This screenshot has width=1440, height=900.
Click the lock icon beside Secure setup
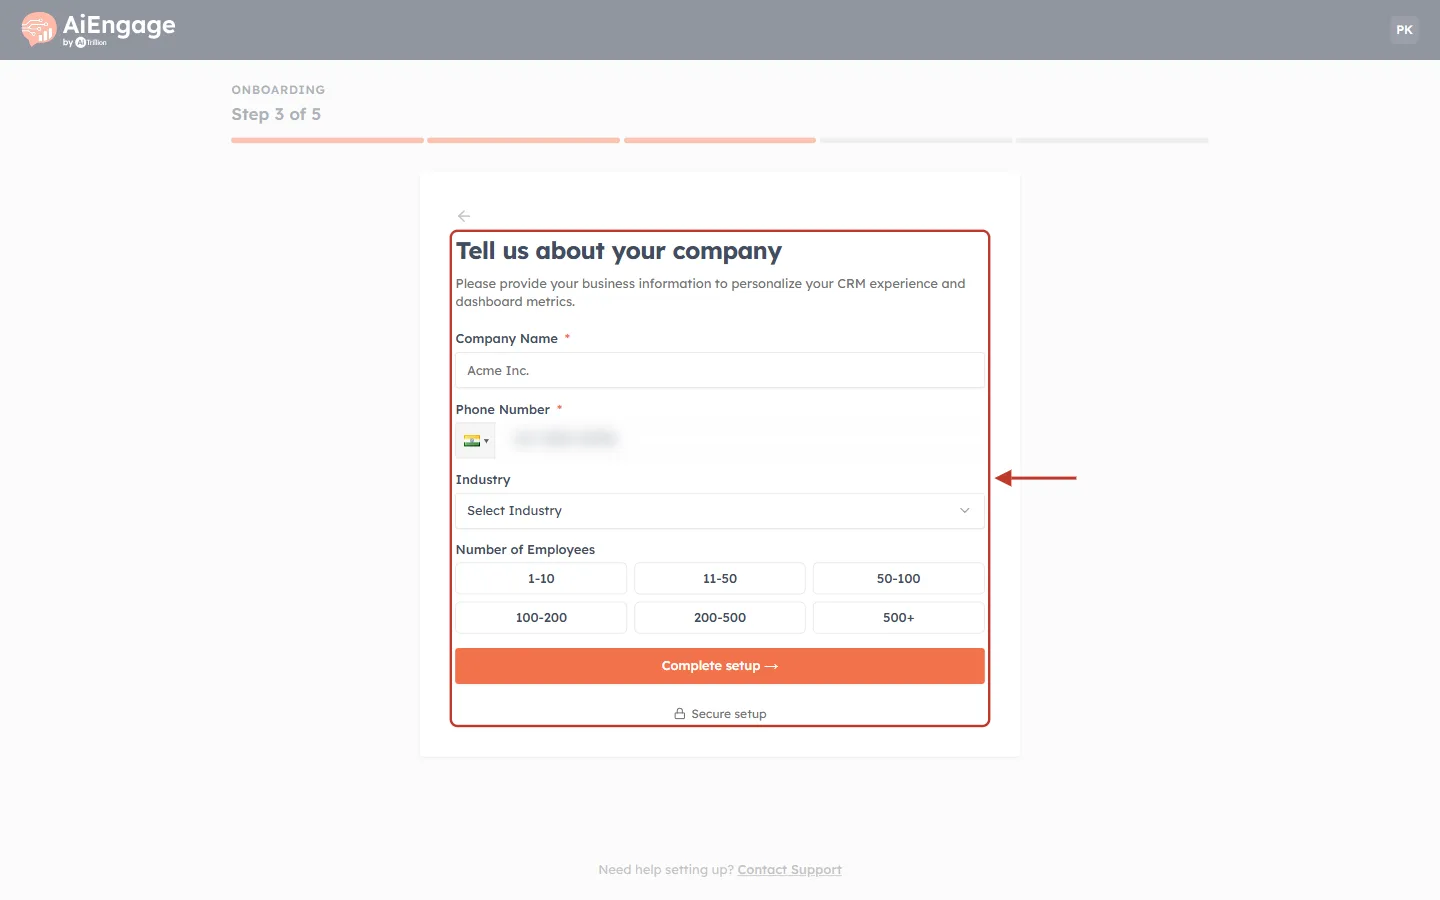pyautogui.click(x=680, y=714)
